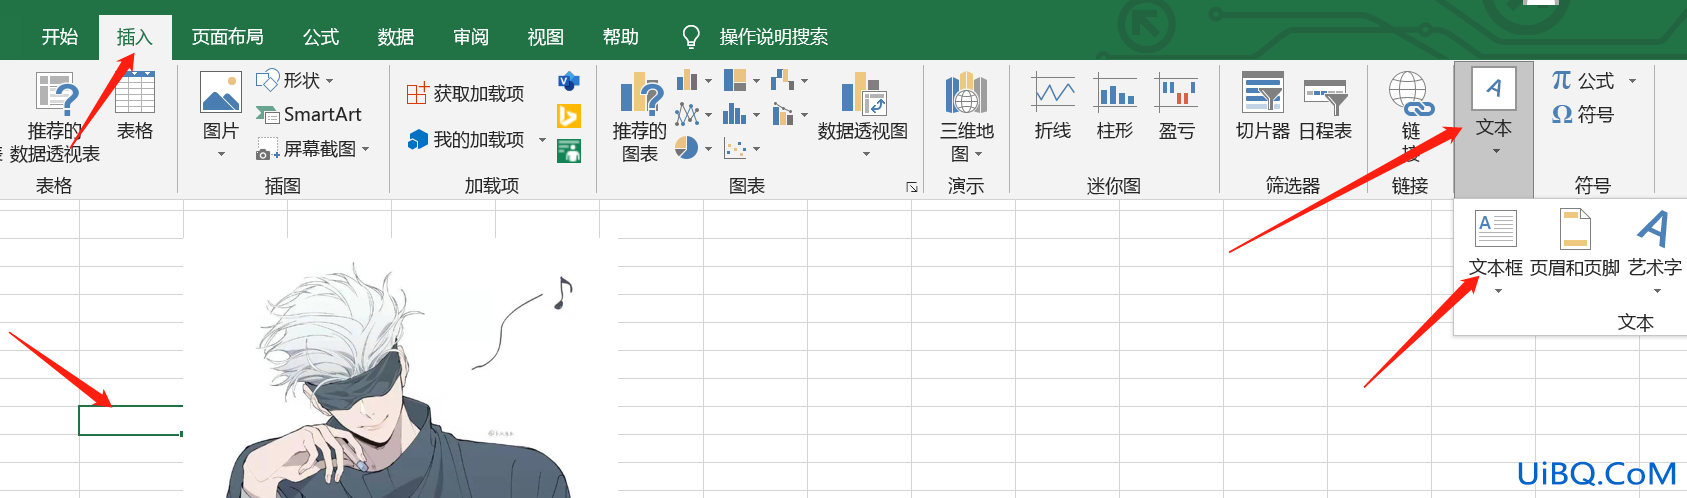Click the Tell Me search box (操作说明搜索)
The width and height of the screenshot is (1687, 498).
tap(774, 37)
